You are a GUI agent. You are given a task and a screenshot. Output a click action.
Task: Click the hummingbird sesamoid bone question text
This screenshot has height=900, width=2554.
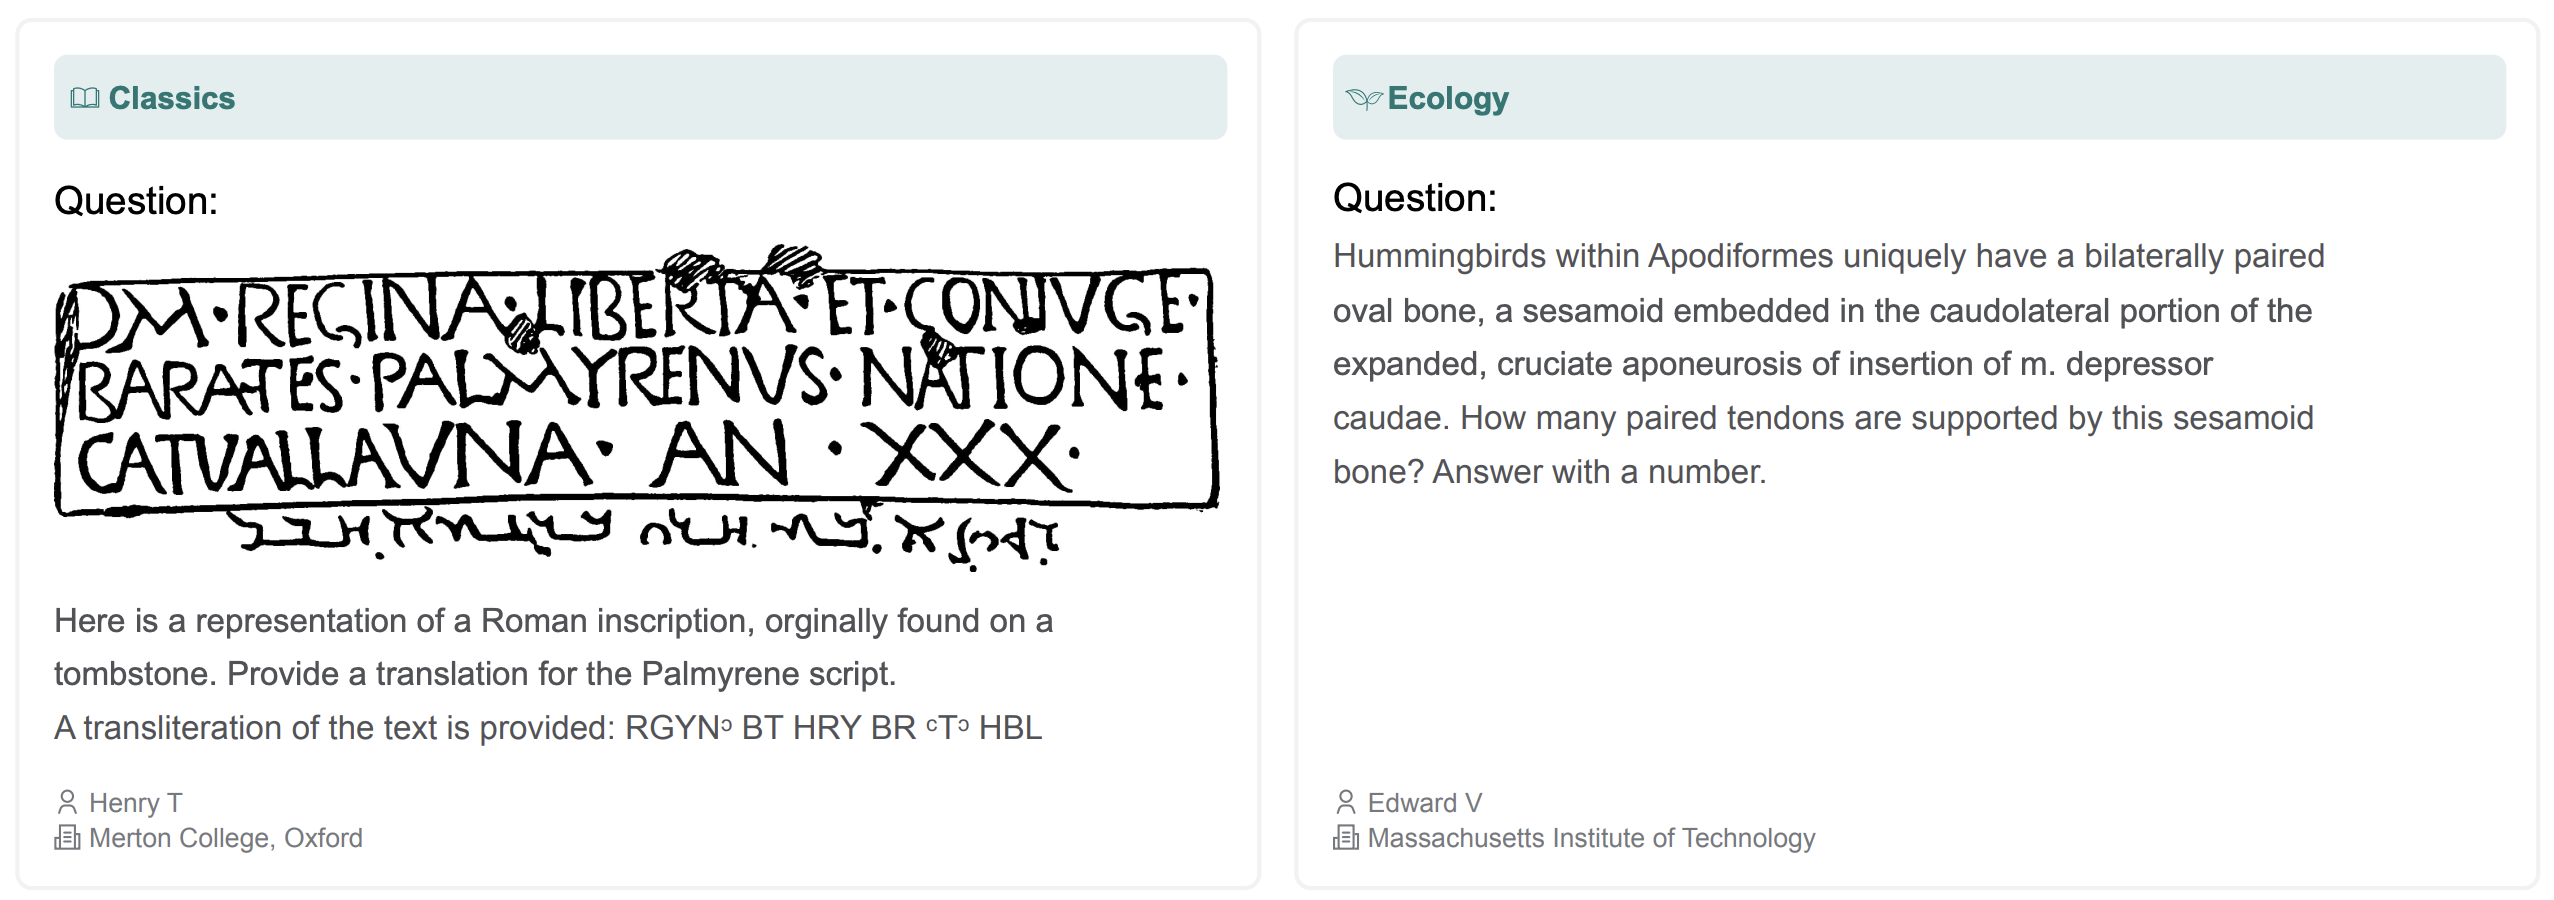1826,364
